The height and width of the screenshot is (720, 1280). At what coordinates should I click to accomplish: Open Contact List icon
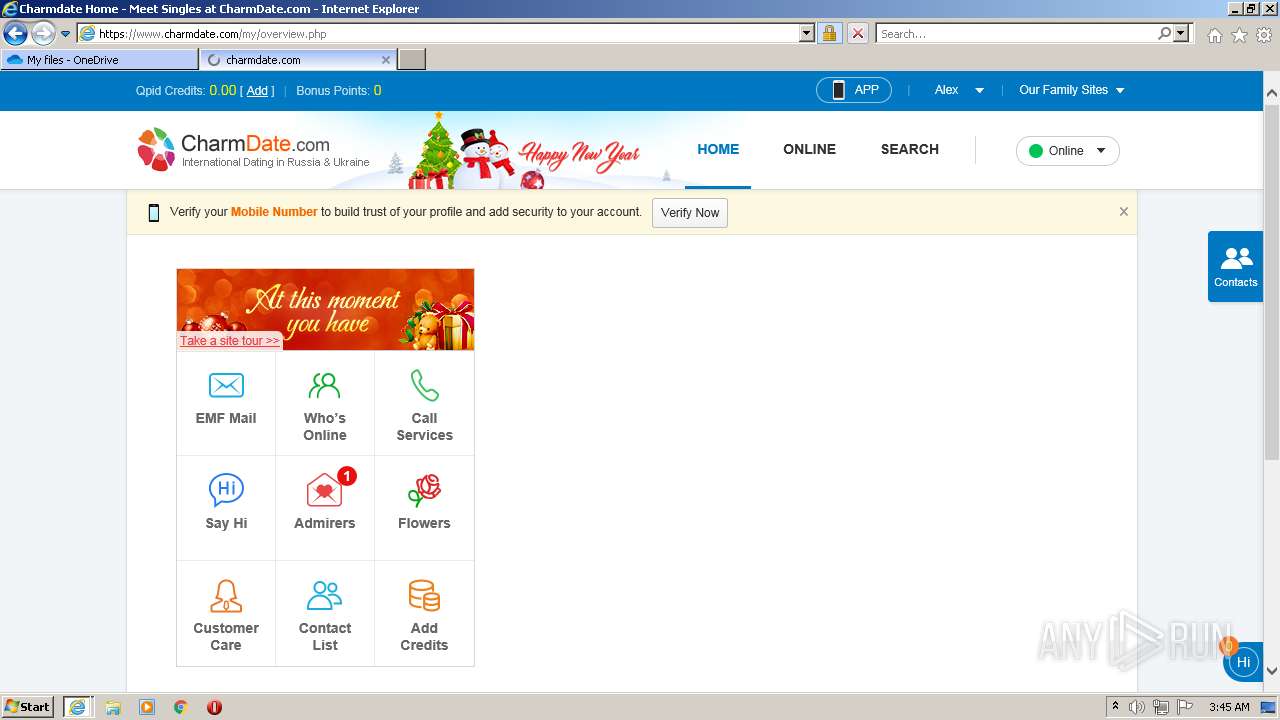324,596
